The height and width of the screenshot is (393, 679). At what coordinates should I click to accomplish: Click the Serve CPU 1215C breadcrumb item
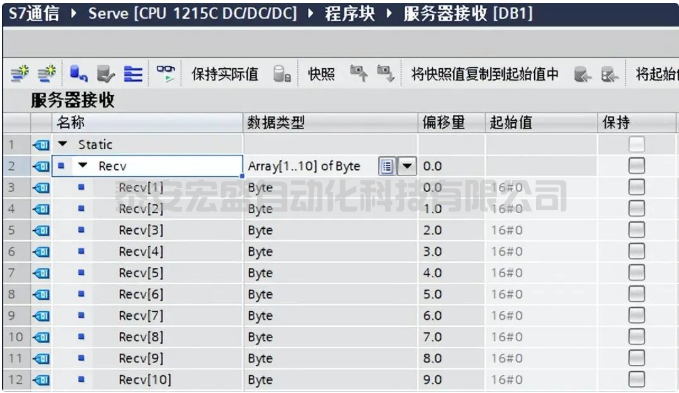coord(193,13)
